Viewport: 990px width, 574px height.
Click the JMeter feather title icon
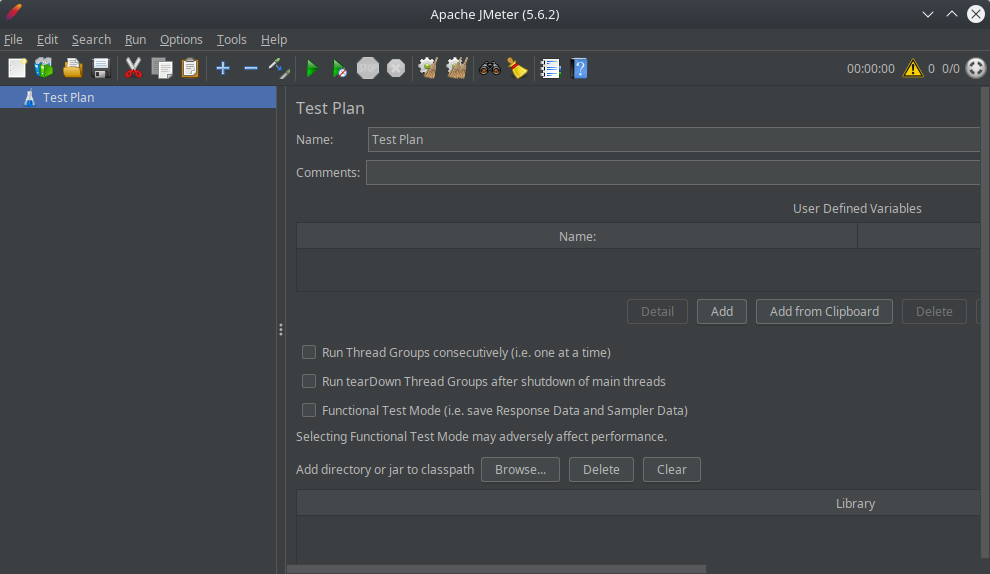[x=13, y=13]
